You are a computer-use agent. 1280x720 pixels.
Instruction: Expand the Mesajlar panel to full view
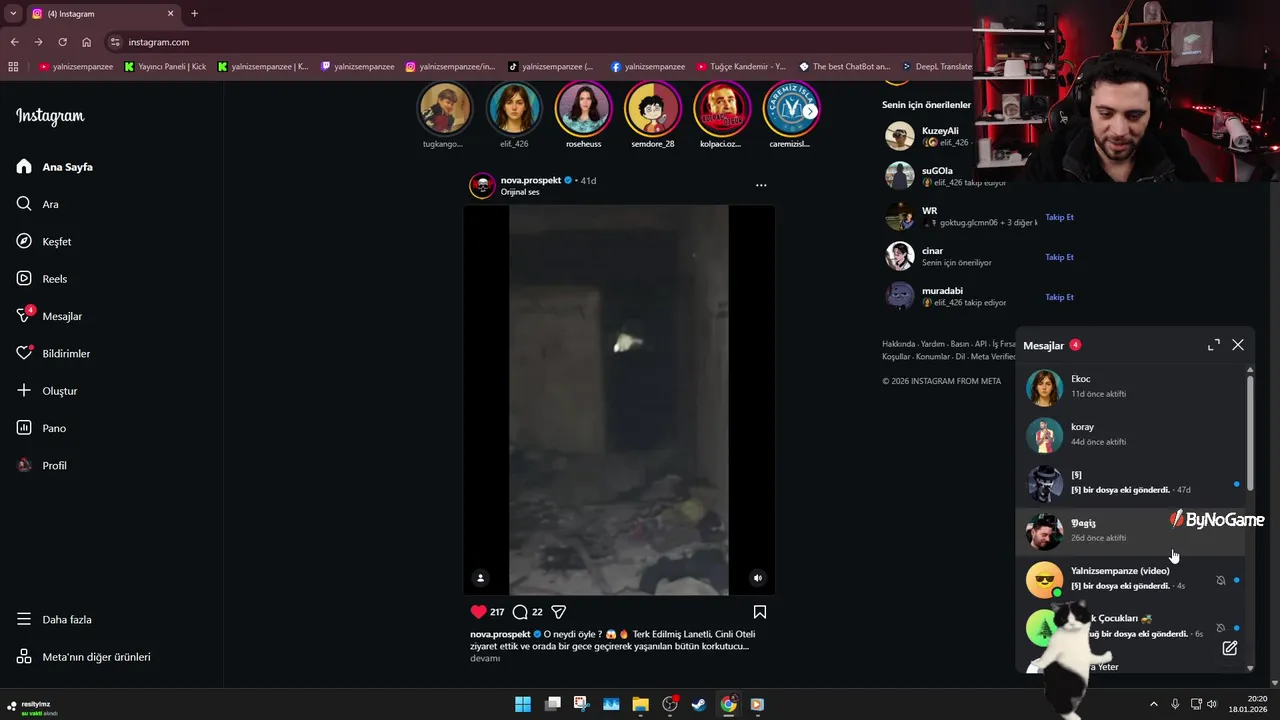click(x=1214, y=345)
